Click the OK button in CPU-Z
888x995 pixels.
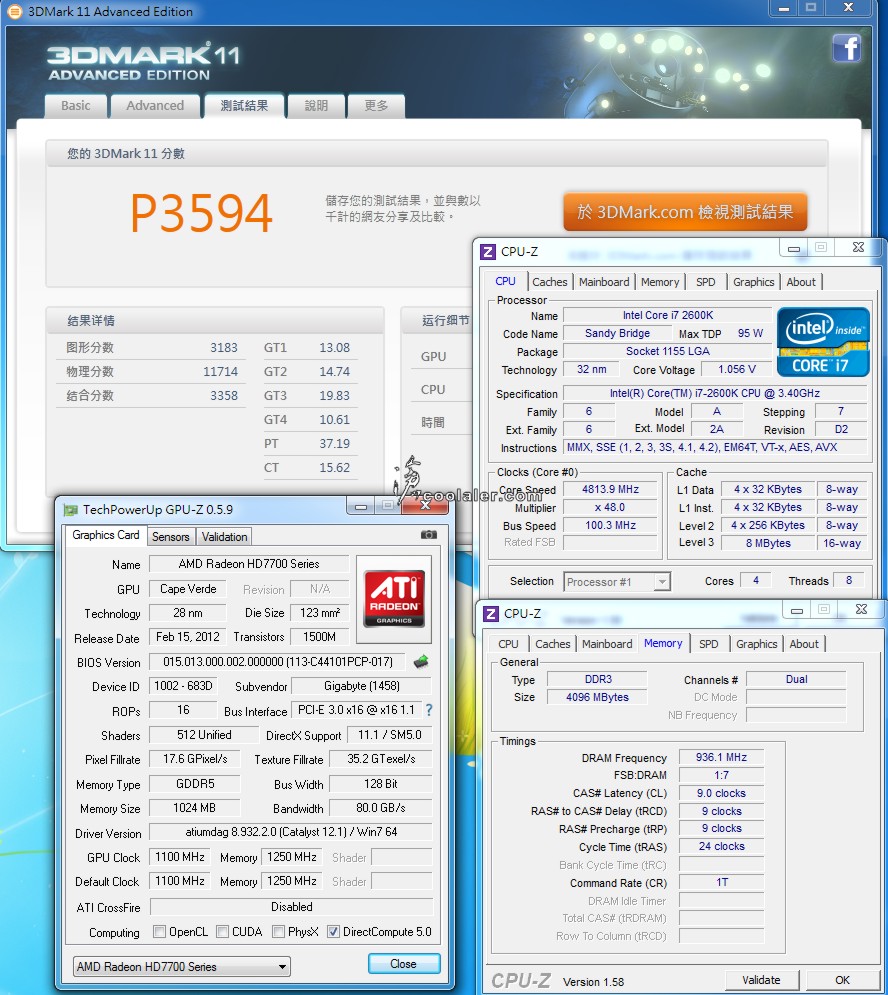pos(842,980)
